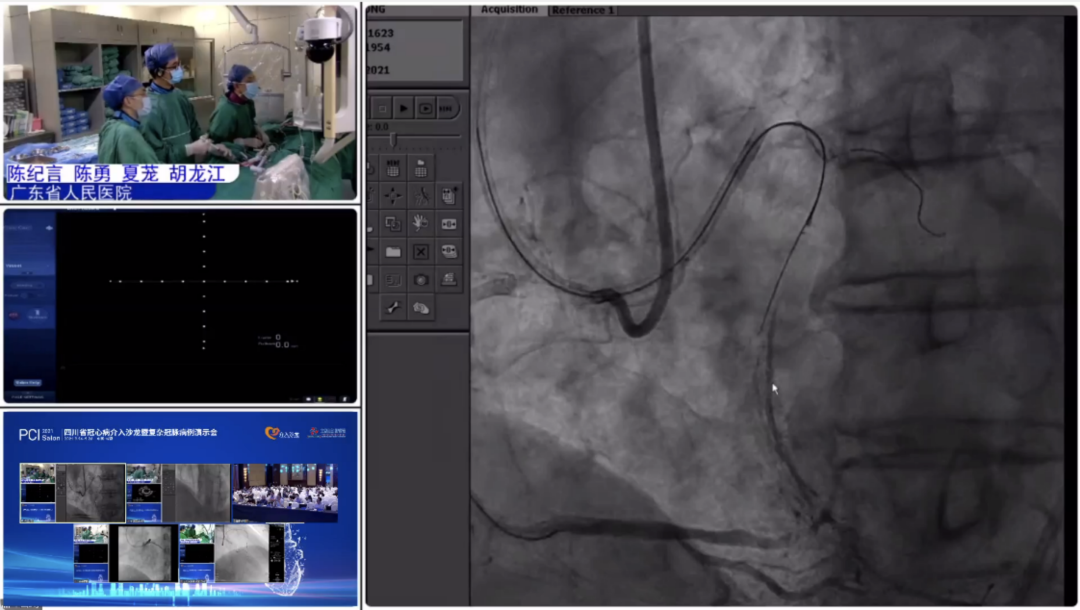The height and width of the screenshot is (610, 1080).
Task: Click the four-arrow crosshair tool icon
Action: point(393,196)
